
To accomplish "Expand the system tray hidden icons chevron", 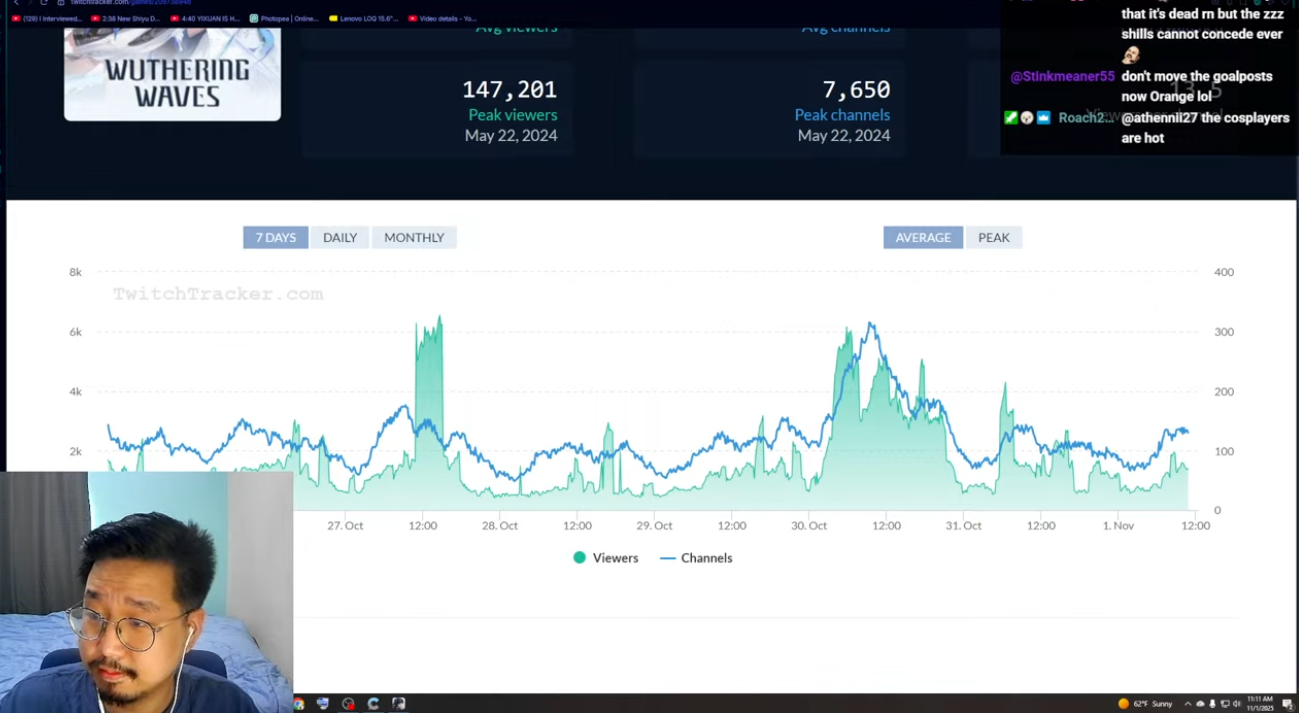I will point(1188,704).
